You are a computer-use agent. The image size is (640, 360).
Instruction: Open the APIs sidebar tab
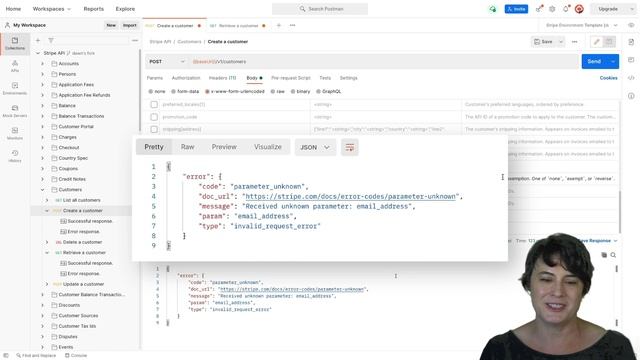15,66
